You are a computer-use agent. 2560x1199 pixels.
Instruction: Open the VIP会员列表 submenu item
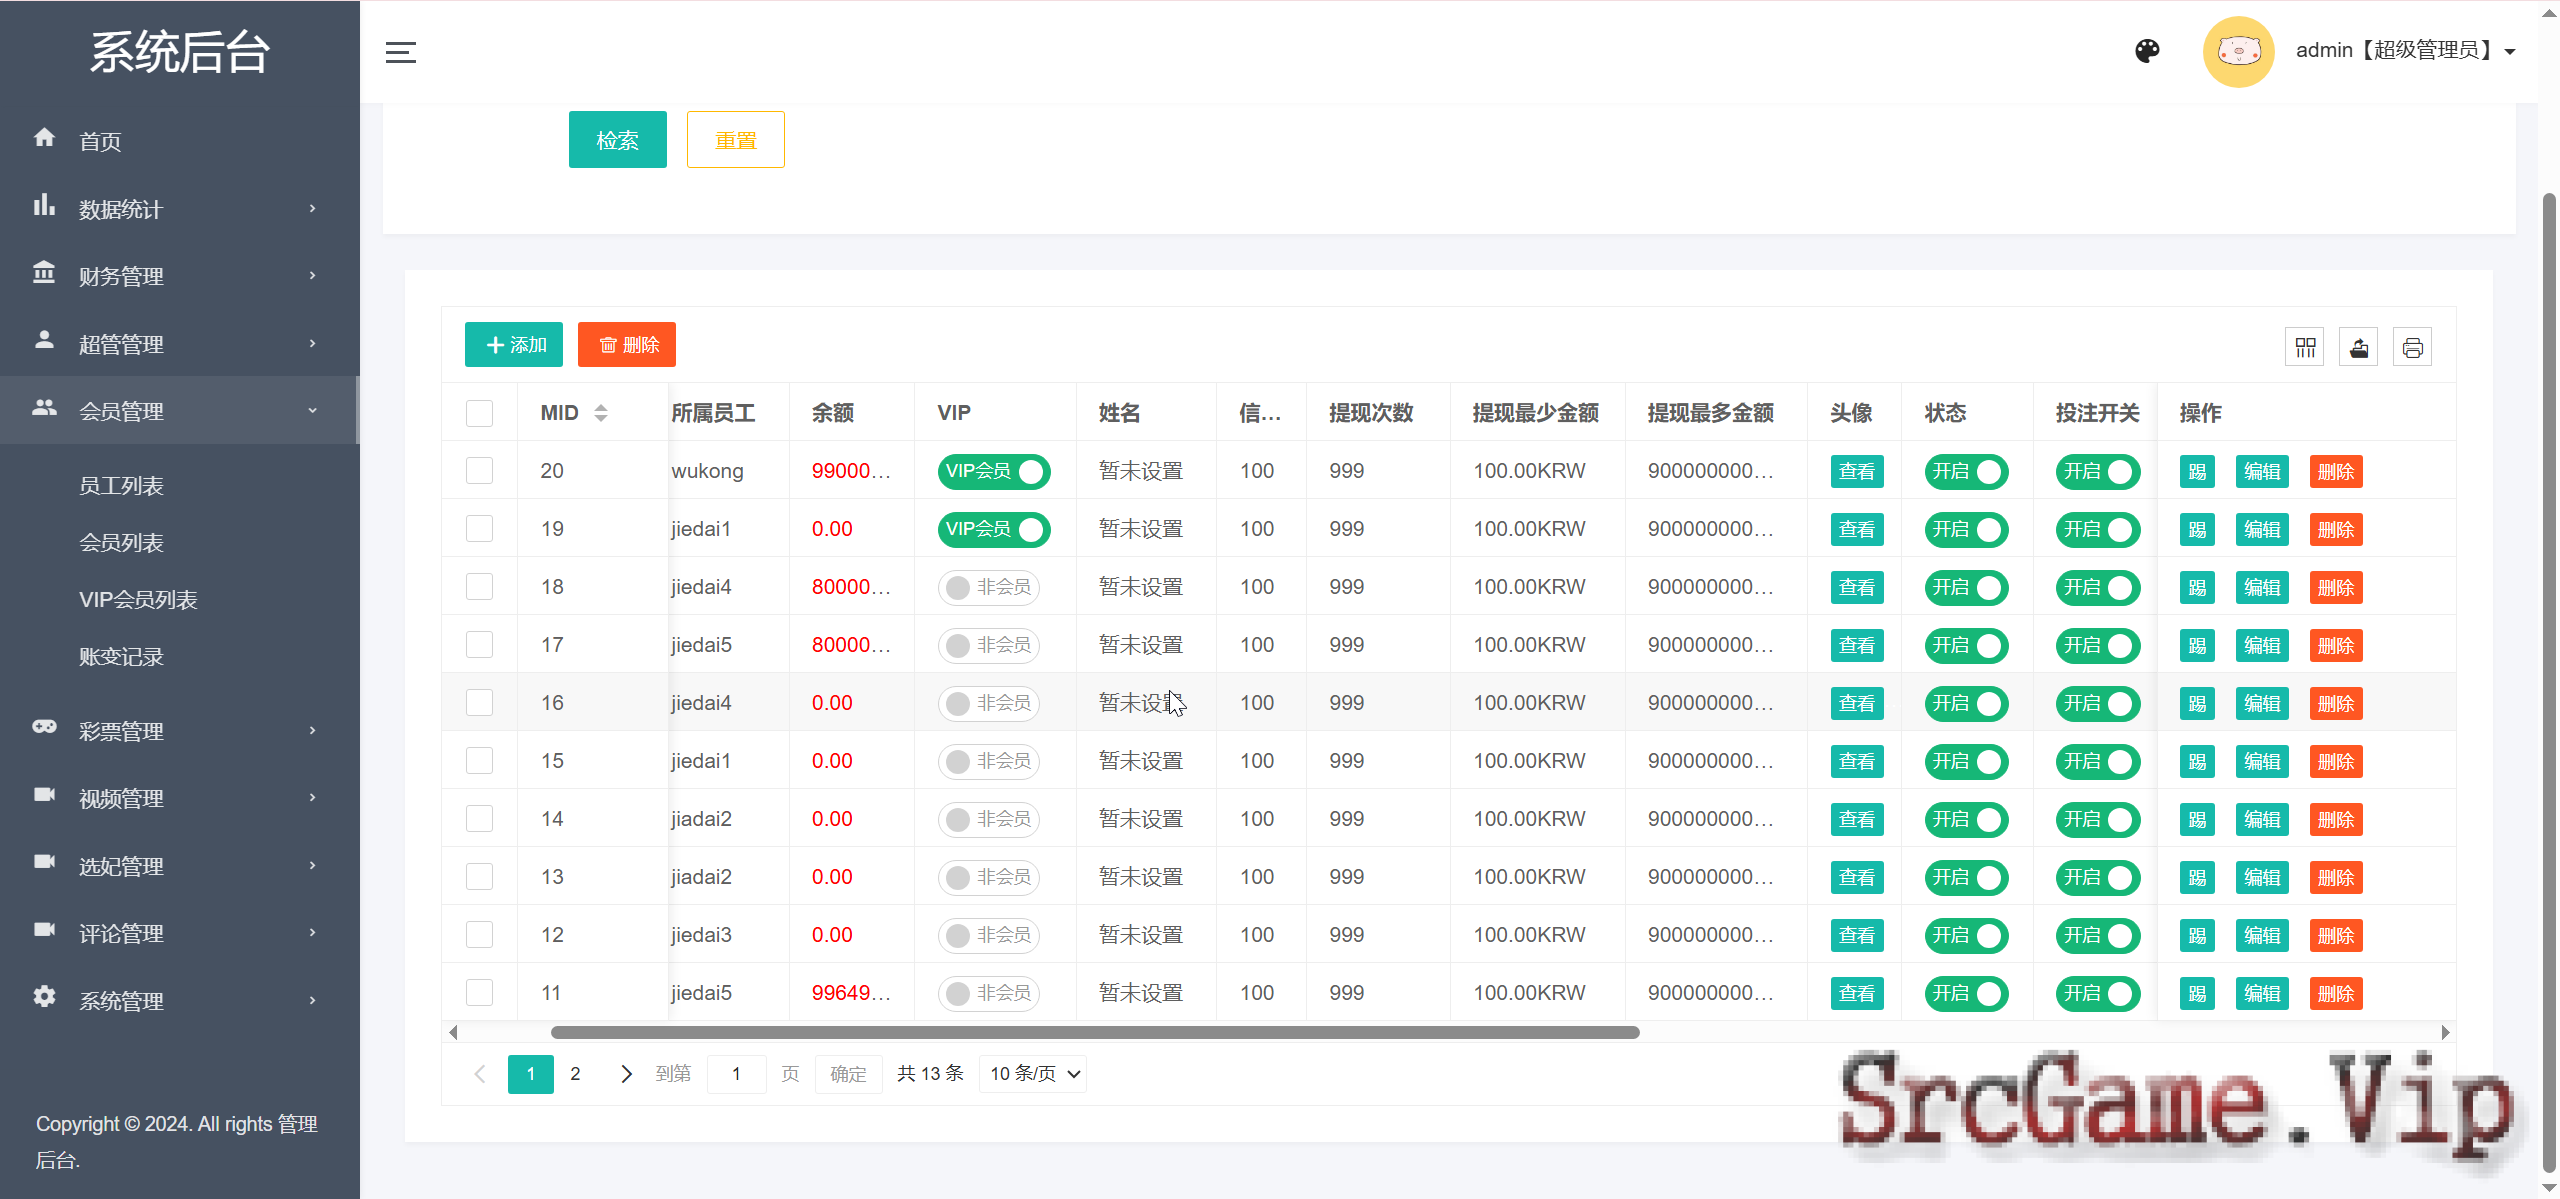click(x=138, y=600)
